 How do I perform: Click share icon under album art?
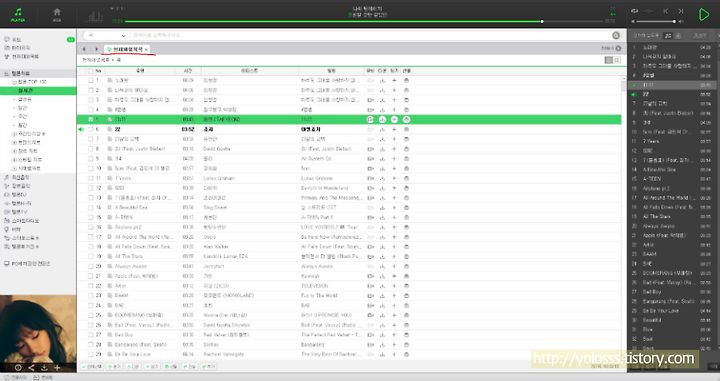(31, 368)
